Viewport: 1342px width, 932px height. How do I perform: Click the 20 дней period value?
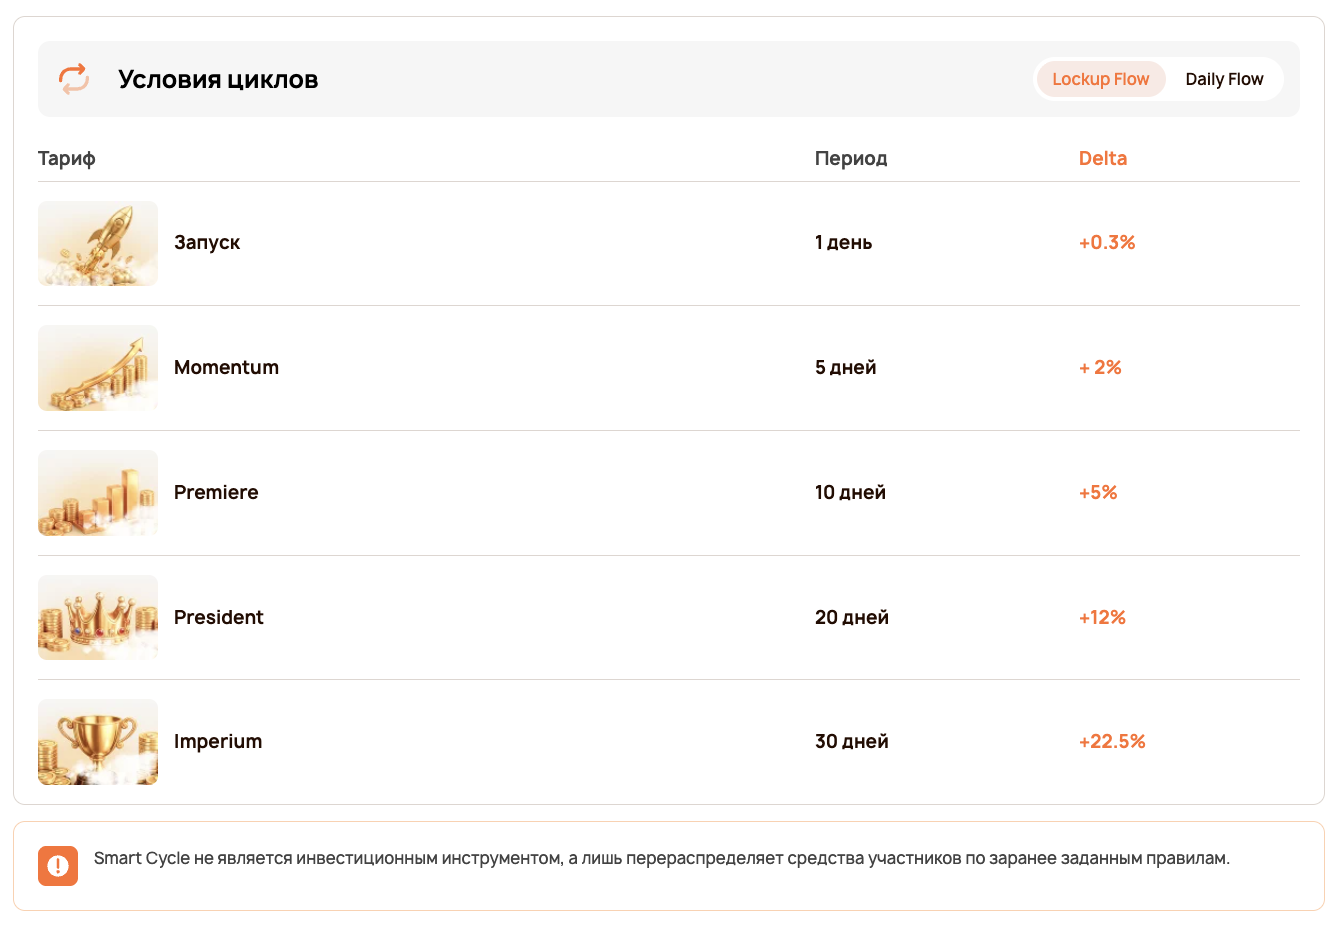852,617
